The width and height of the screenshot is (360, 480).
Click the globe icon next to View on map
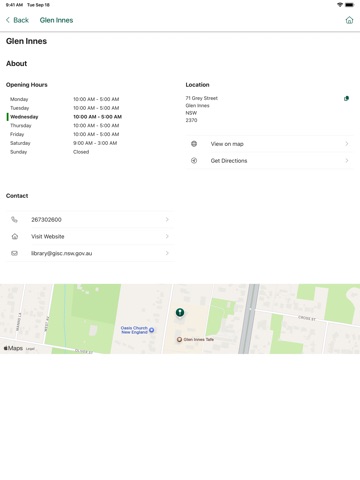coord(194,144)
